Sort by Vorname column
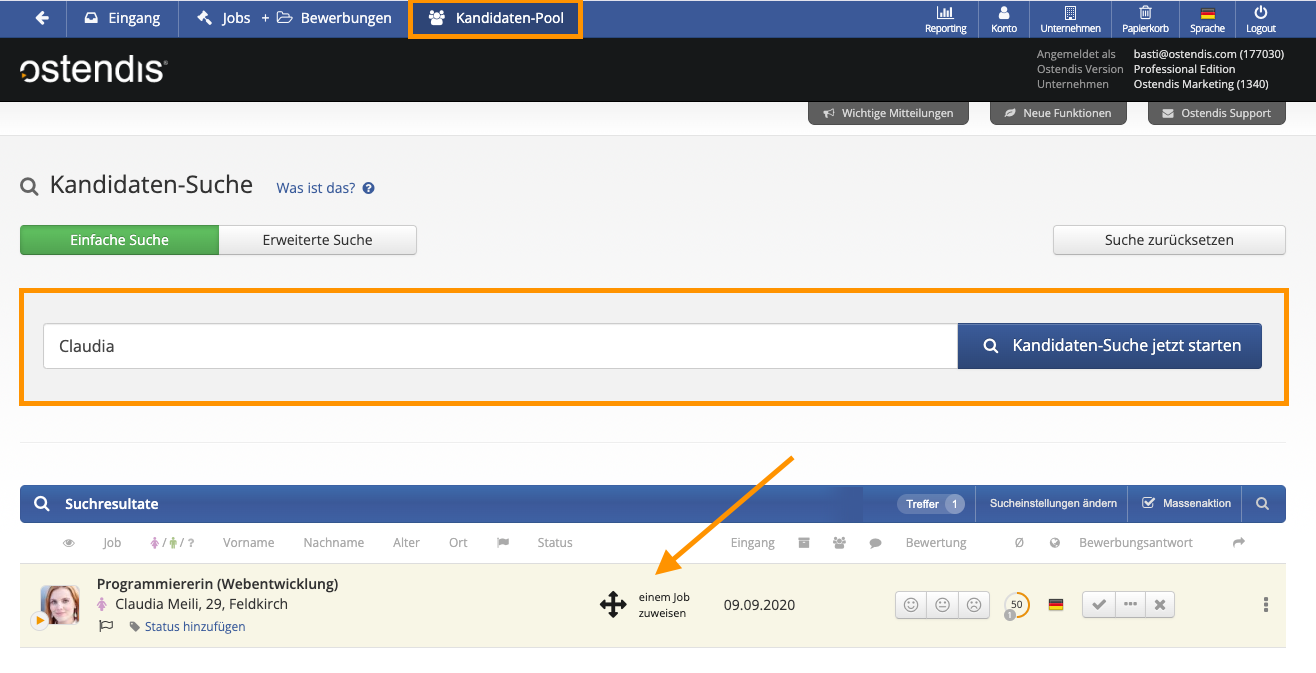The height and width of the screenshot is (673, 1316). click(x=248, y=543)
